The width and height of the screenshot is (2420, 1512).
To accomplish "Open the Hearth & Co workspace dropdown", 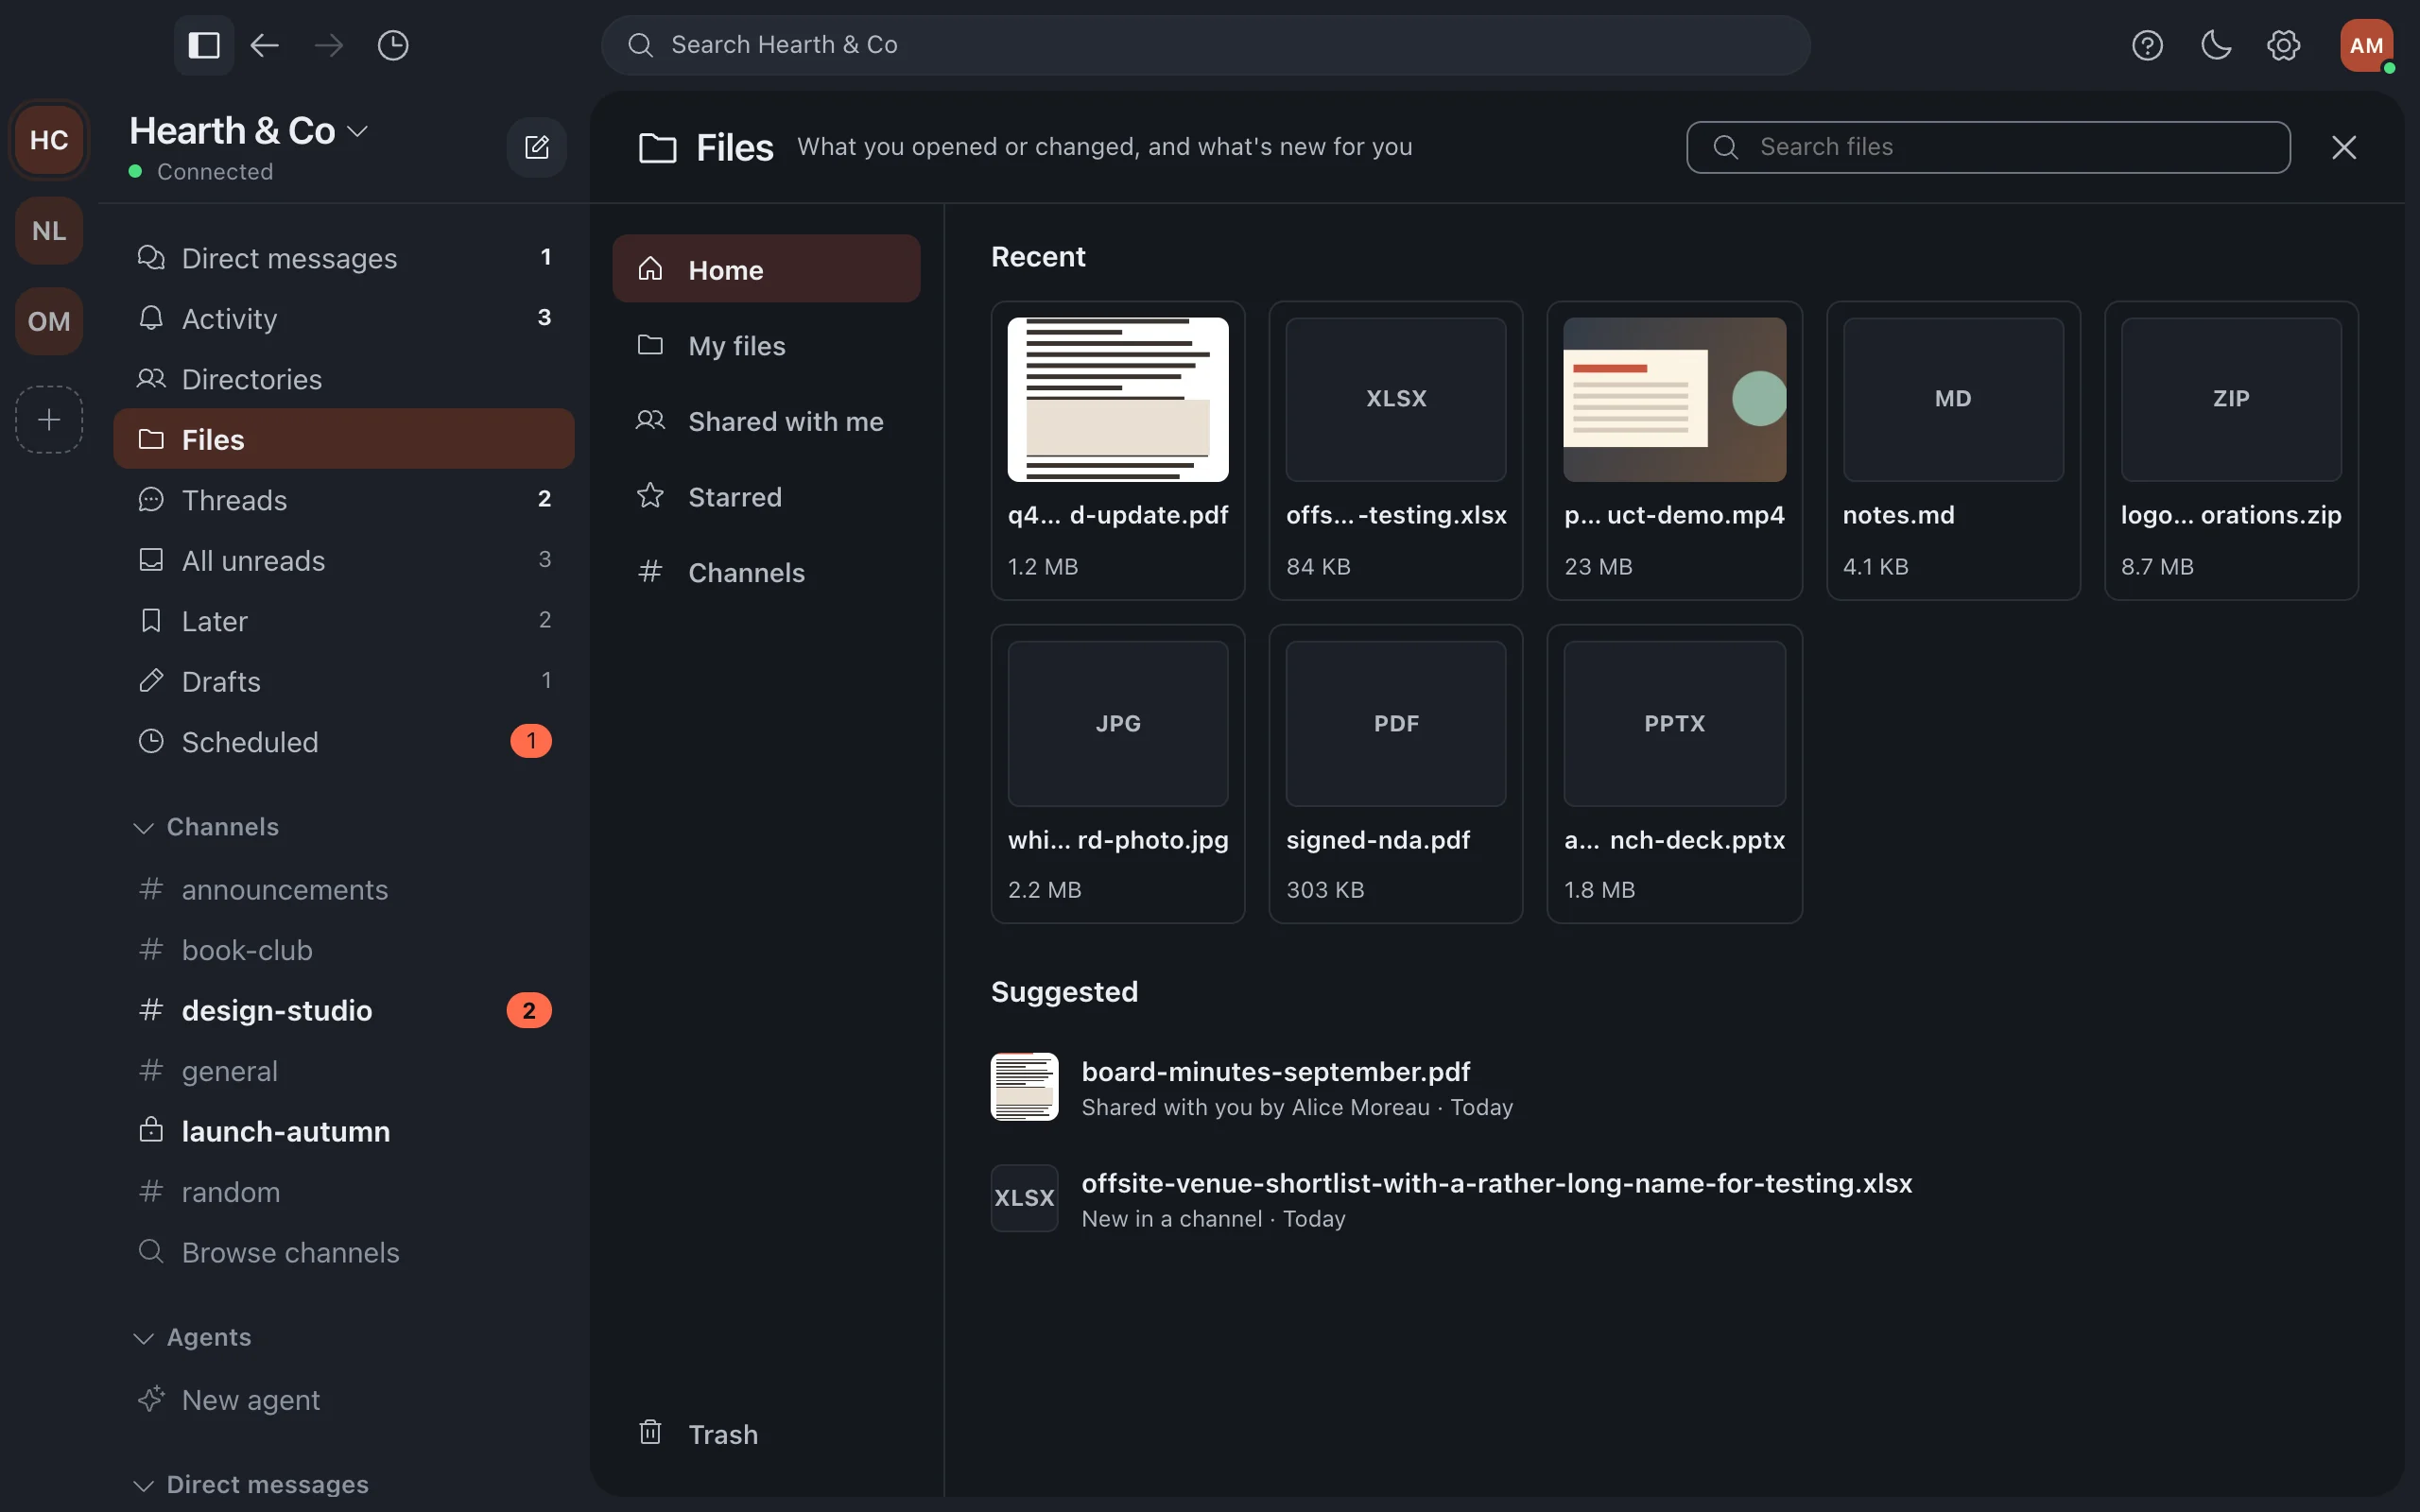I will (x=249, y=131).
